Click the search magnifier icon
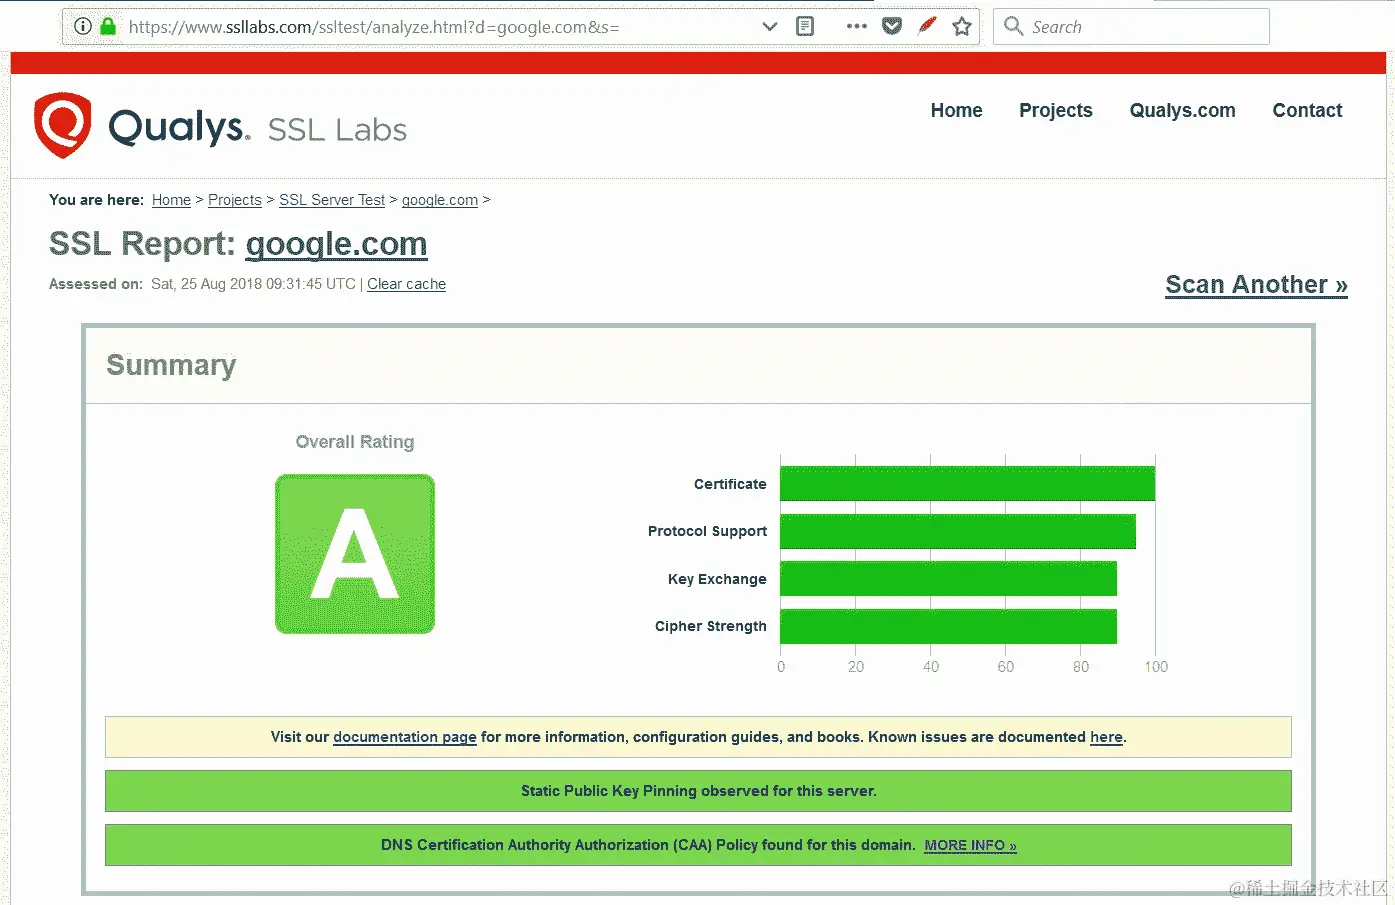 point(1013,26)
